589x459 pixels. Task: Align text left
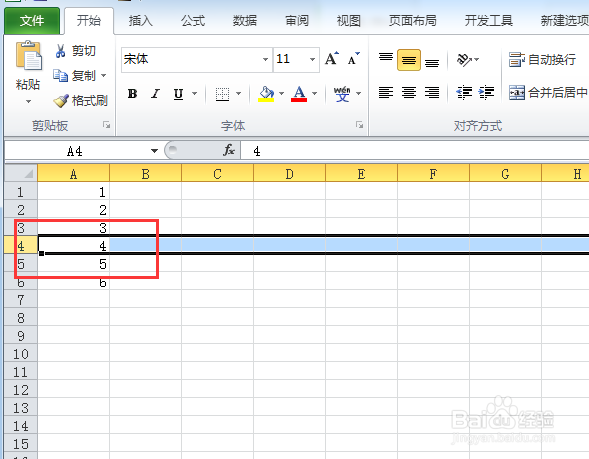[x=386, y=92]
